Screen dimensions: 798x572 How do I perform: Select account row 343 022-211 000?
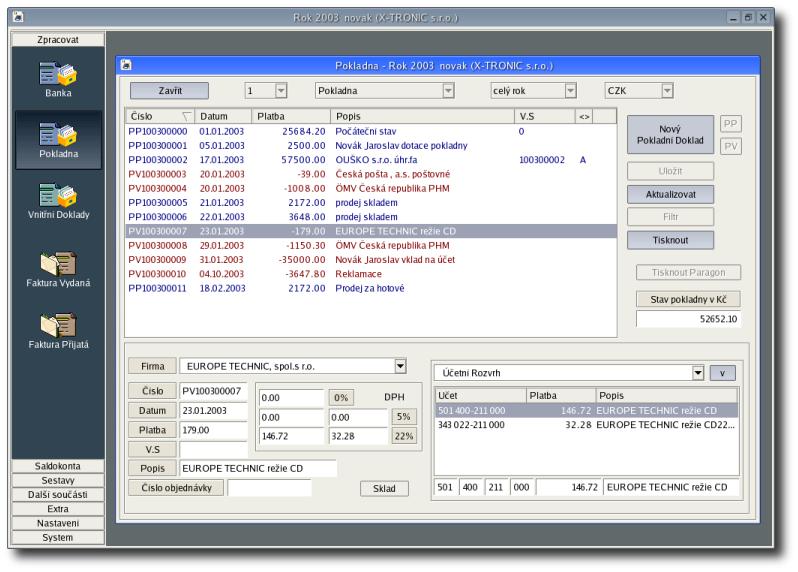(x=586, y=425)
